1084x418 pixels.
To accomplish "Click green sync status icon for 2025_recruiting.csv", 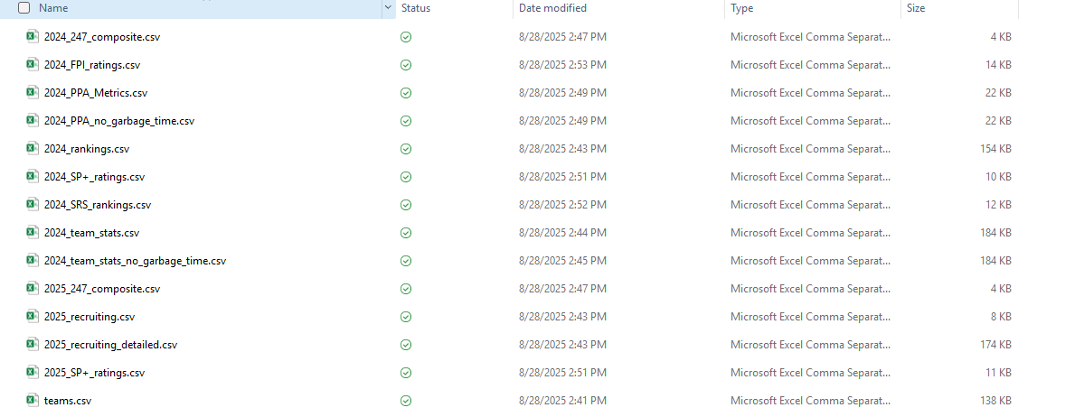I will click(405, 317).
